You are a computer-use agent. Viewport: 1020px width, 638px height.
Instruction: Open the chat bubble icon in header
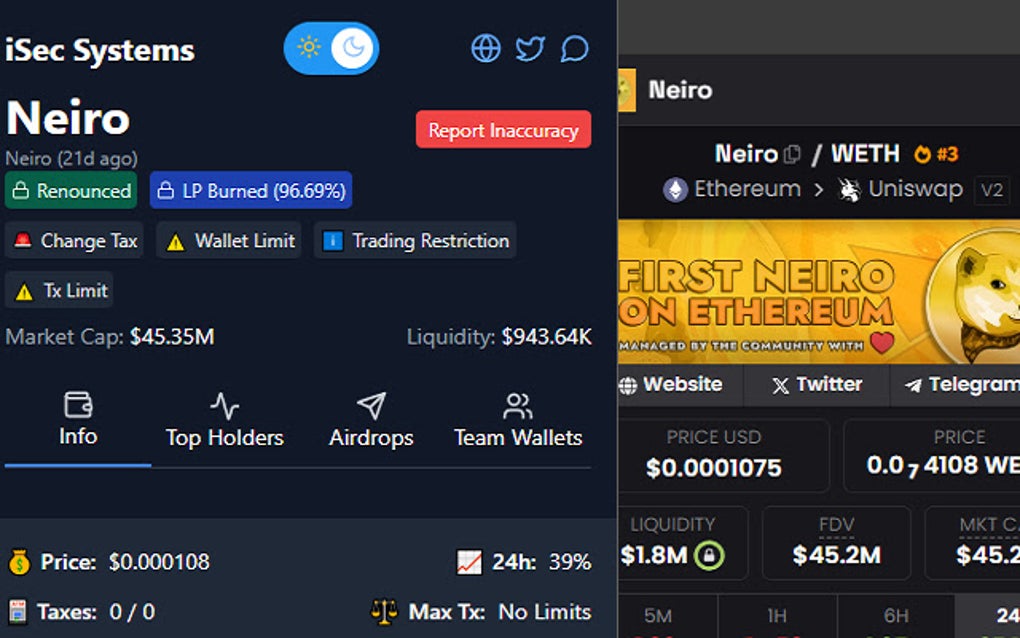[x=574, y=48]
